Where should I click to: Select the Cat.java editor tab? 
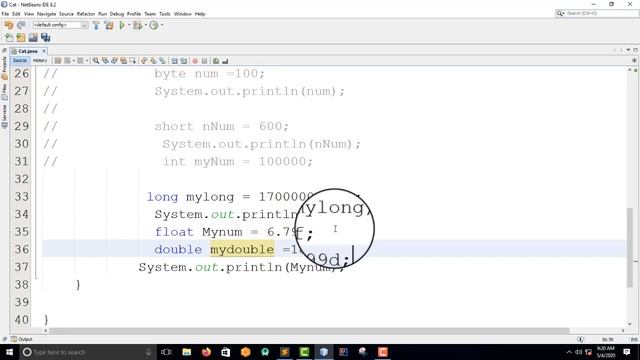point(28,51)
